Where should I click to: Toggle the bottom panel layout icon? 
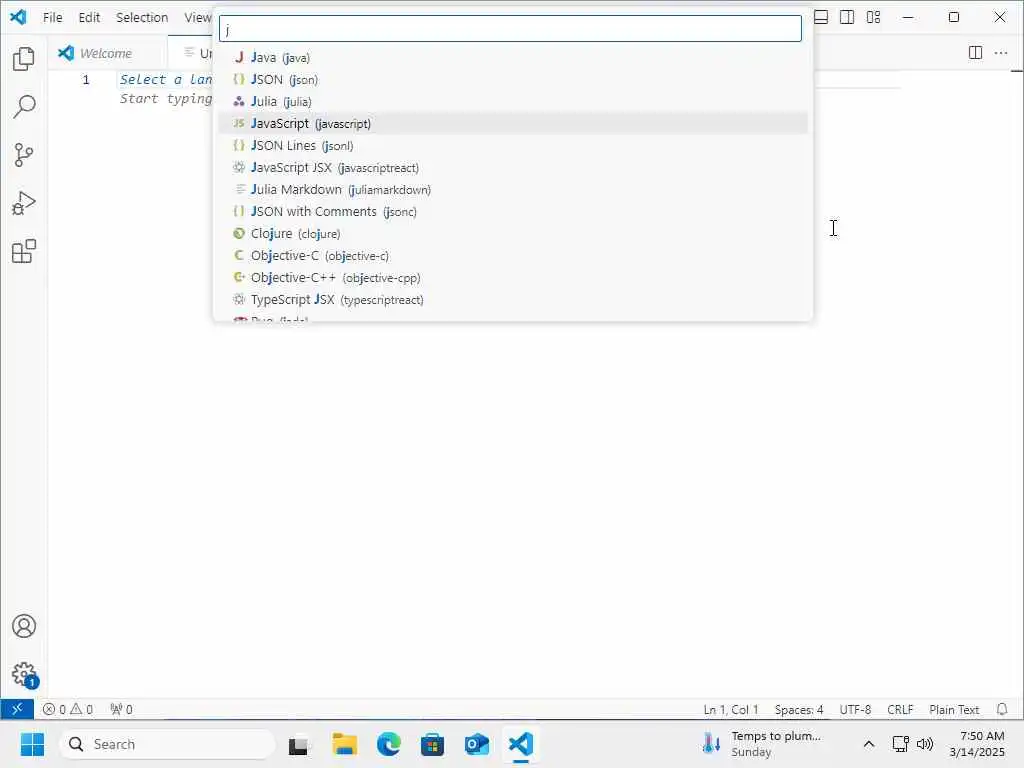tap(821, 17)
